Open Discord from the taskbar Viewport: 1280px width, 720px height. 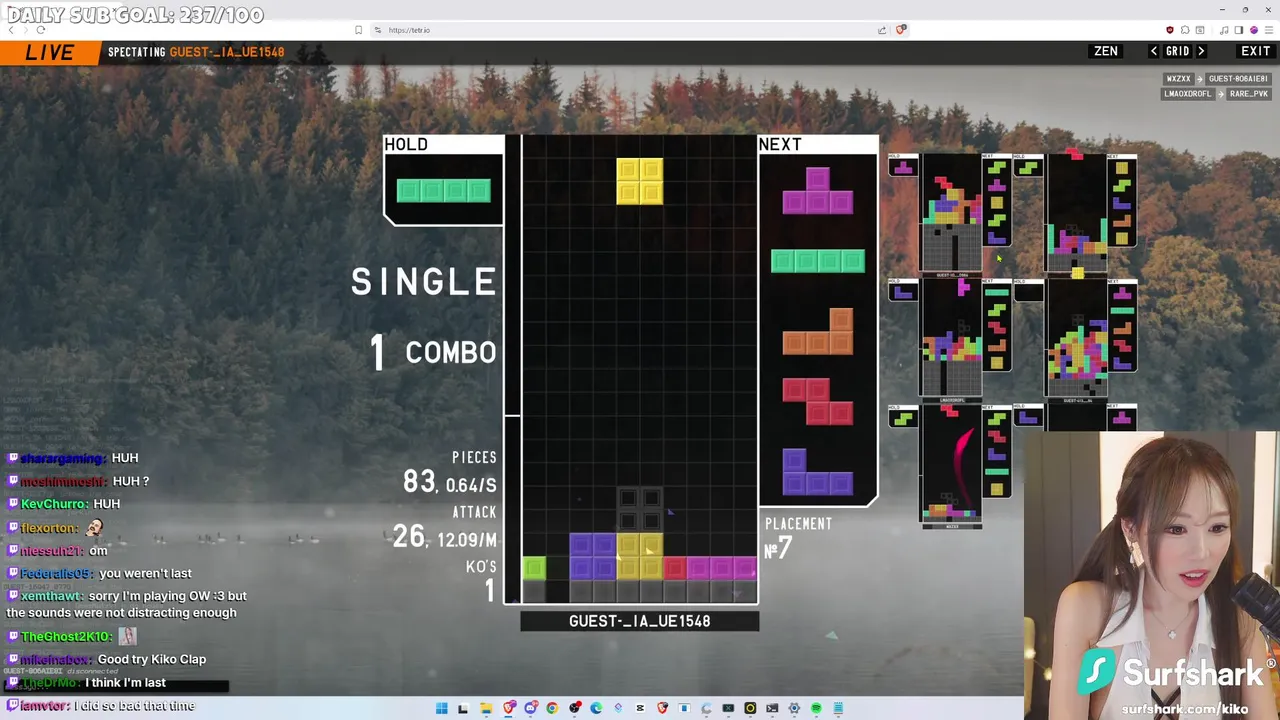click(531, 709)
